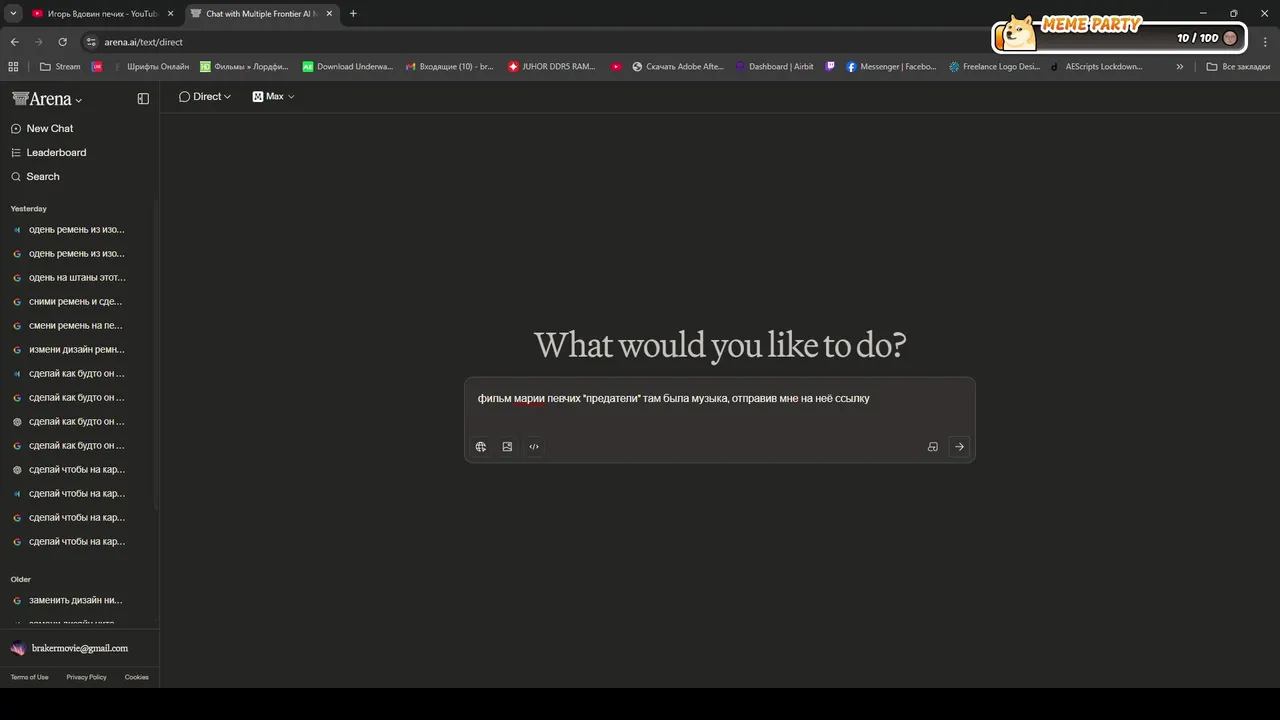Image resolution: width=1280 pixels, height=720 pixels.
Task: Open chat "смени ремень на пе..."
Action: [77, 326]
